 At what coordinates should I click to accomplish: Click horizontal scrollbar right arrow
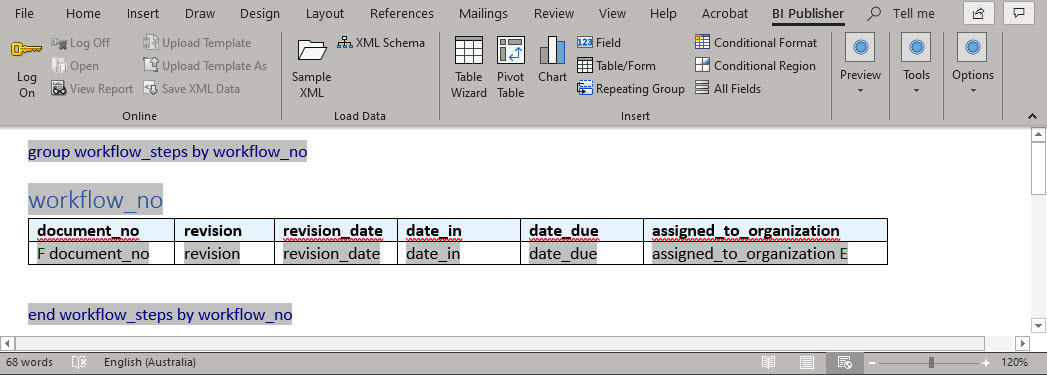[1022, 343]
